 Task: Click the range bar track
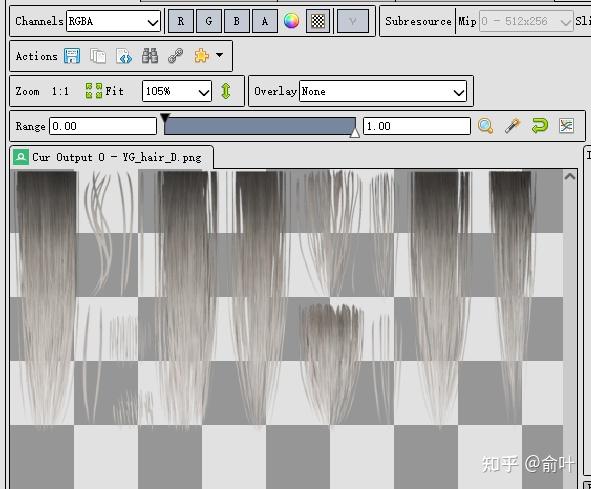point(260,126)
